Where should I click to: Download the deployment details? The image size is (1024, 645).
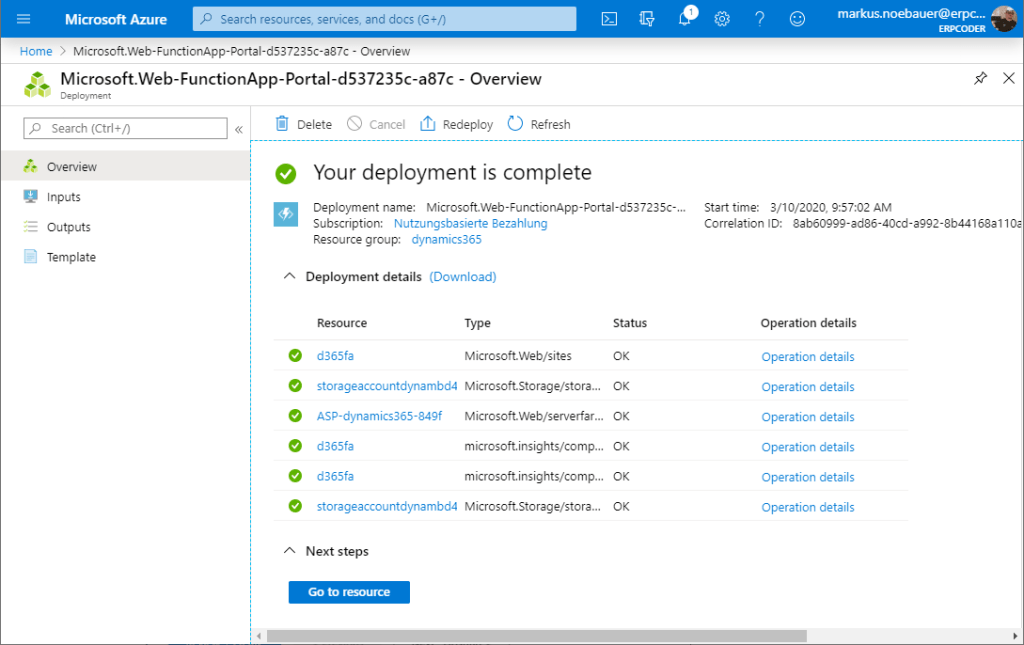[x=462, y=276]
